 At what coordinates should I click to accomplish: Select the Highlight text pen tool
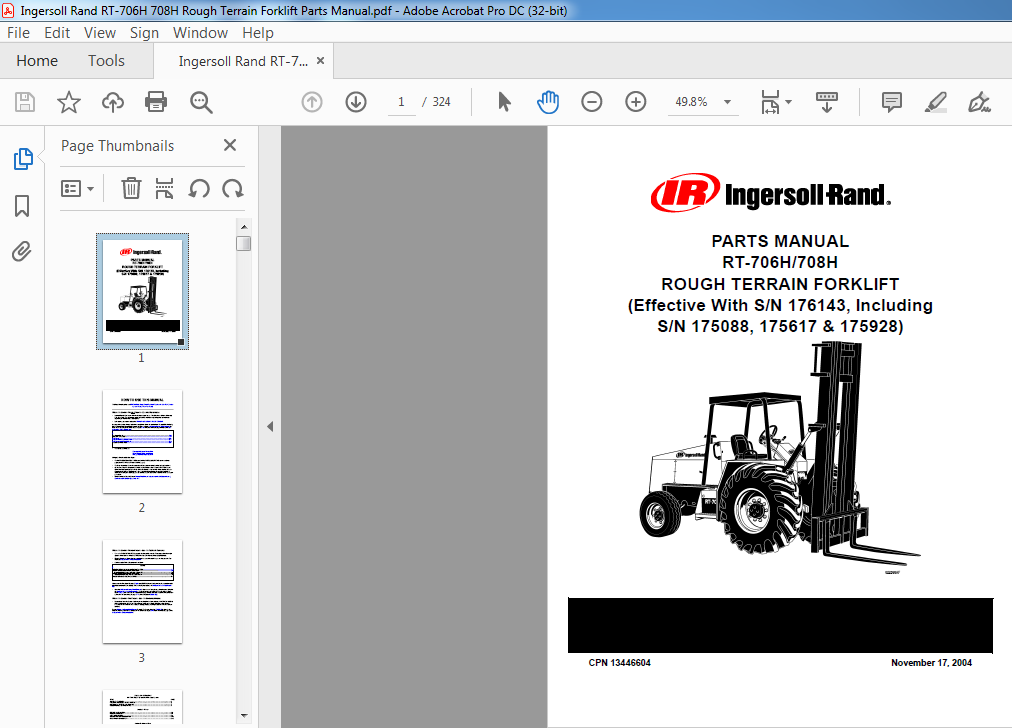tap(935, 102)
